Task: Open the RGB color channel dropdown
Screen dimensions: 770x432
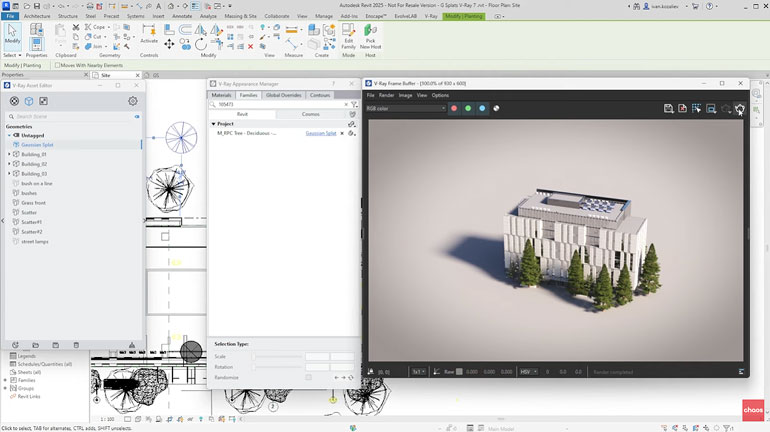Action: click(x=406, y=108)
